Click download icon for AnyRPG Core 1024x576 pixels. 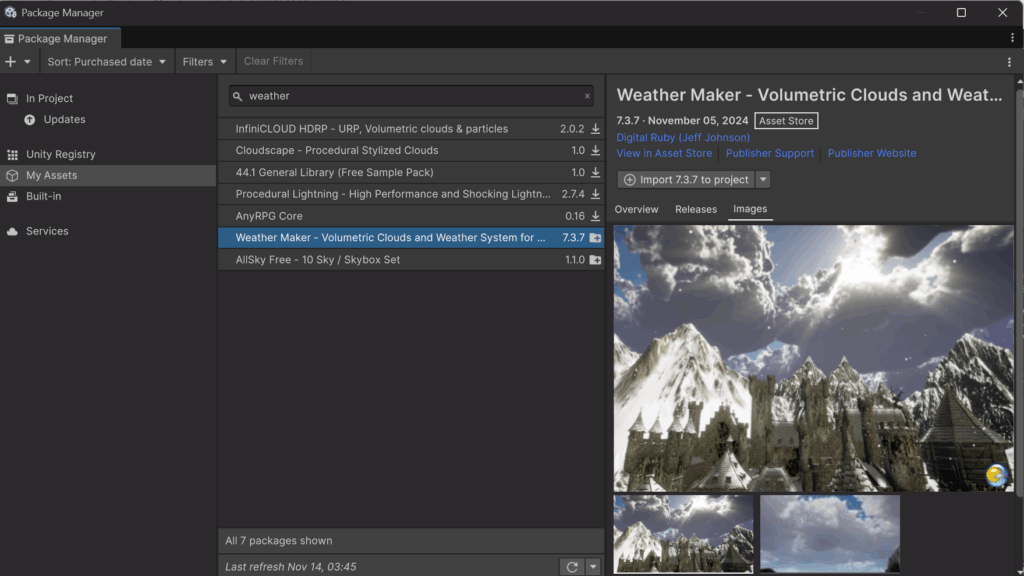[x=595, y=216]
